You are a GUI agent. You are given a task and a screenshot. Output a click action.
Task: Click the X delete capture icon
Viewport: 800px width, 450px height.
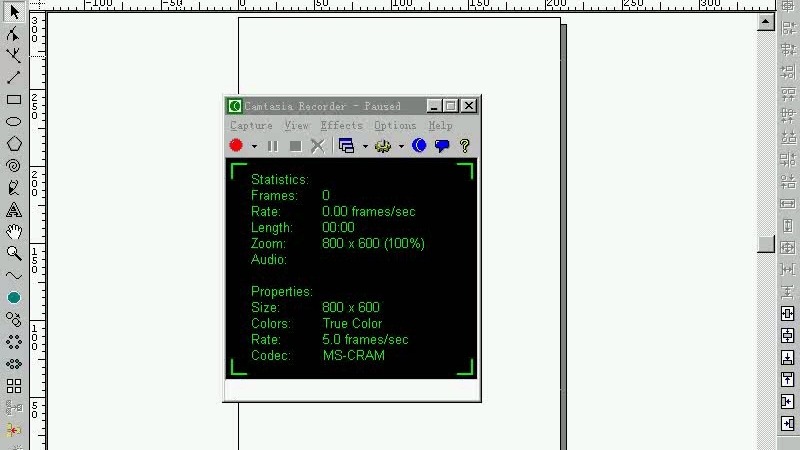click(x=317, y=146)
